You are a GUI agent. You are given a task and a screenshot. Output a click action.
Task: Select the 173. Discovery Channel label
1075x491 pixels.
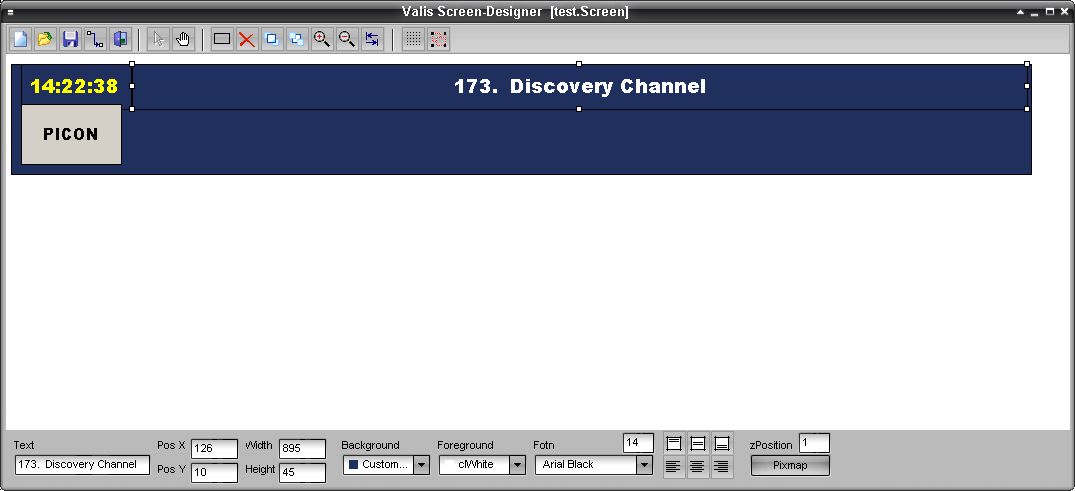580,86
